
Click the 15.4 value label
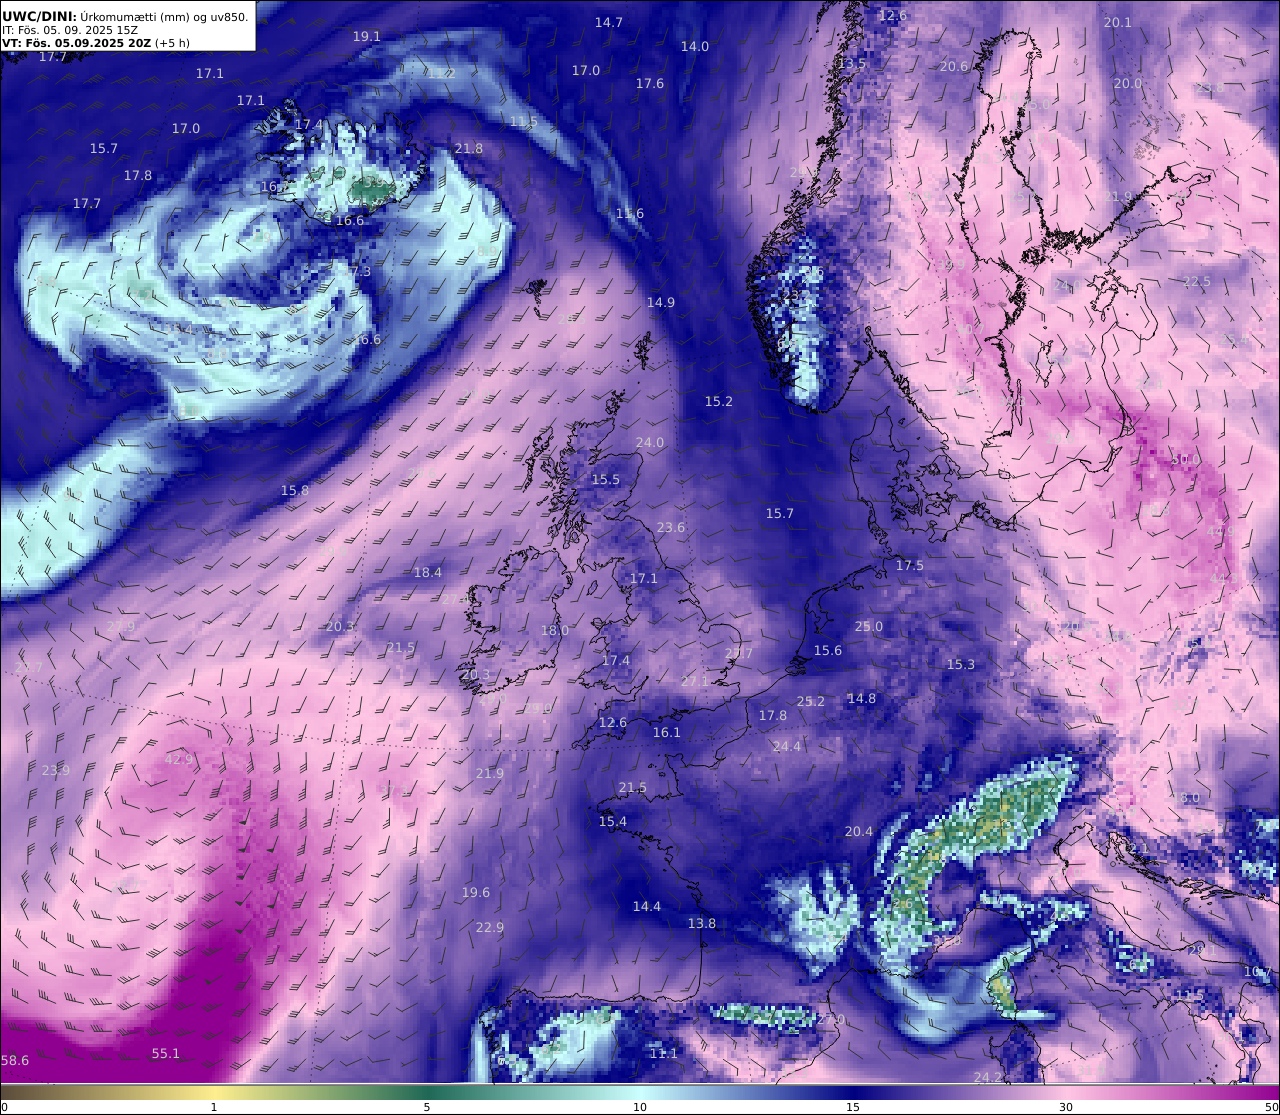[x=613, y=821]
